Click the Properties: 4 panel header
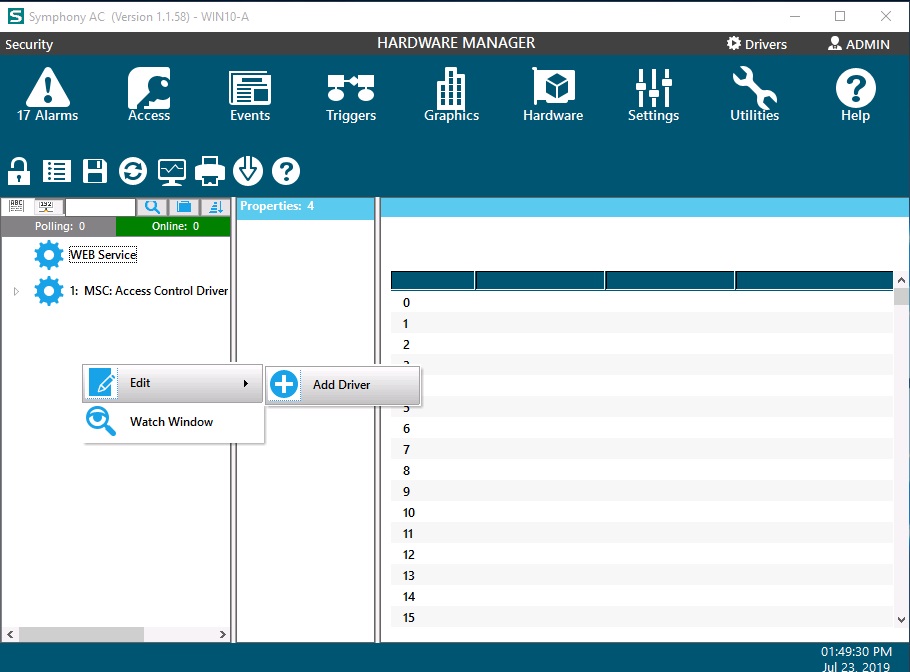Screen dimensions: 910x672 pos(305,207)
